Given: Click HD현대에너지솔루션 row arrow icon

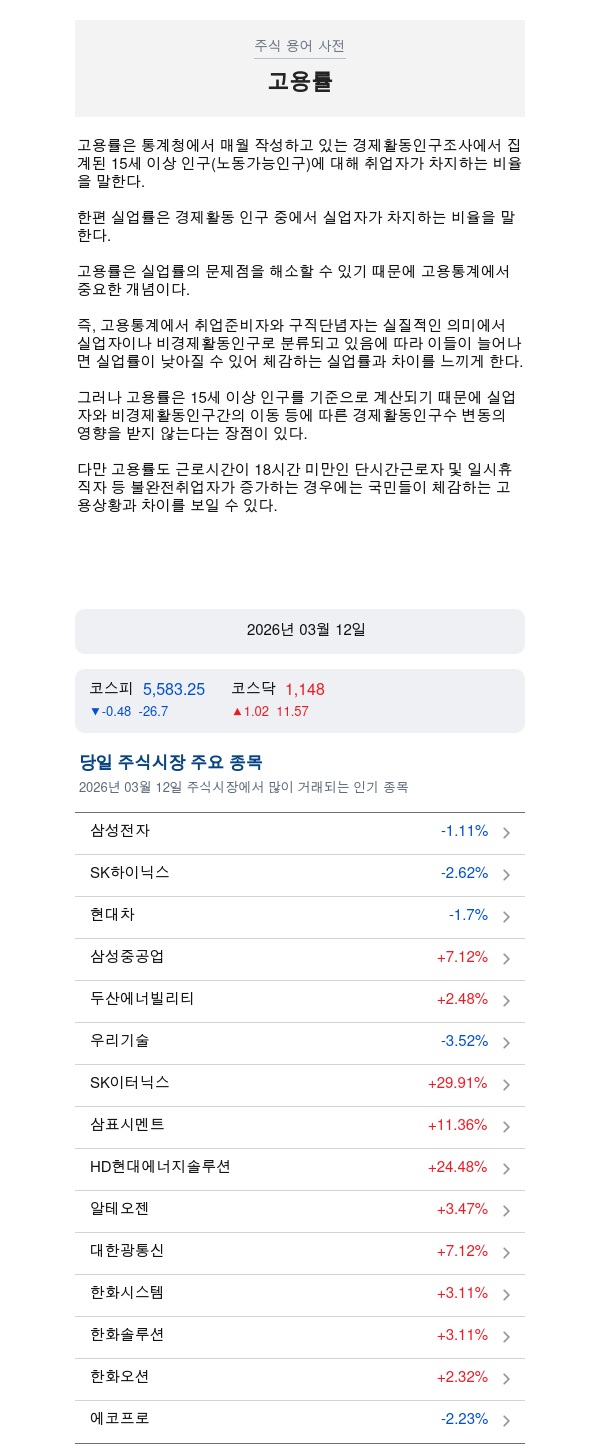Looking at the screenshot, I should [x=507, y=1169].
